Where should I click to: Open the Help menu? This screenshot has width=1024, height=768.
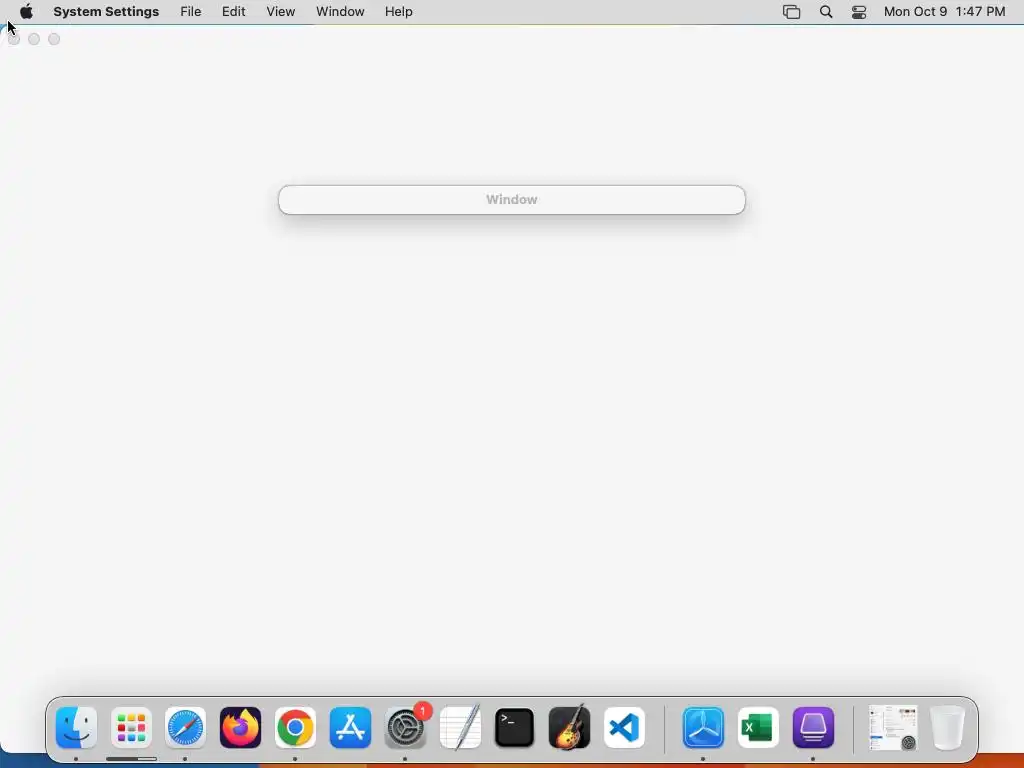click(x=398, y=12)
